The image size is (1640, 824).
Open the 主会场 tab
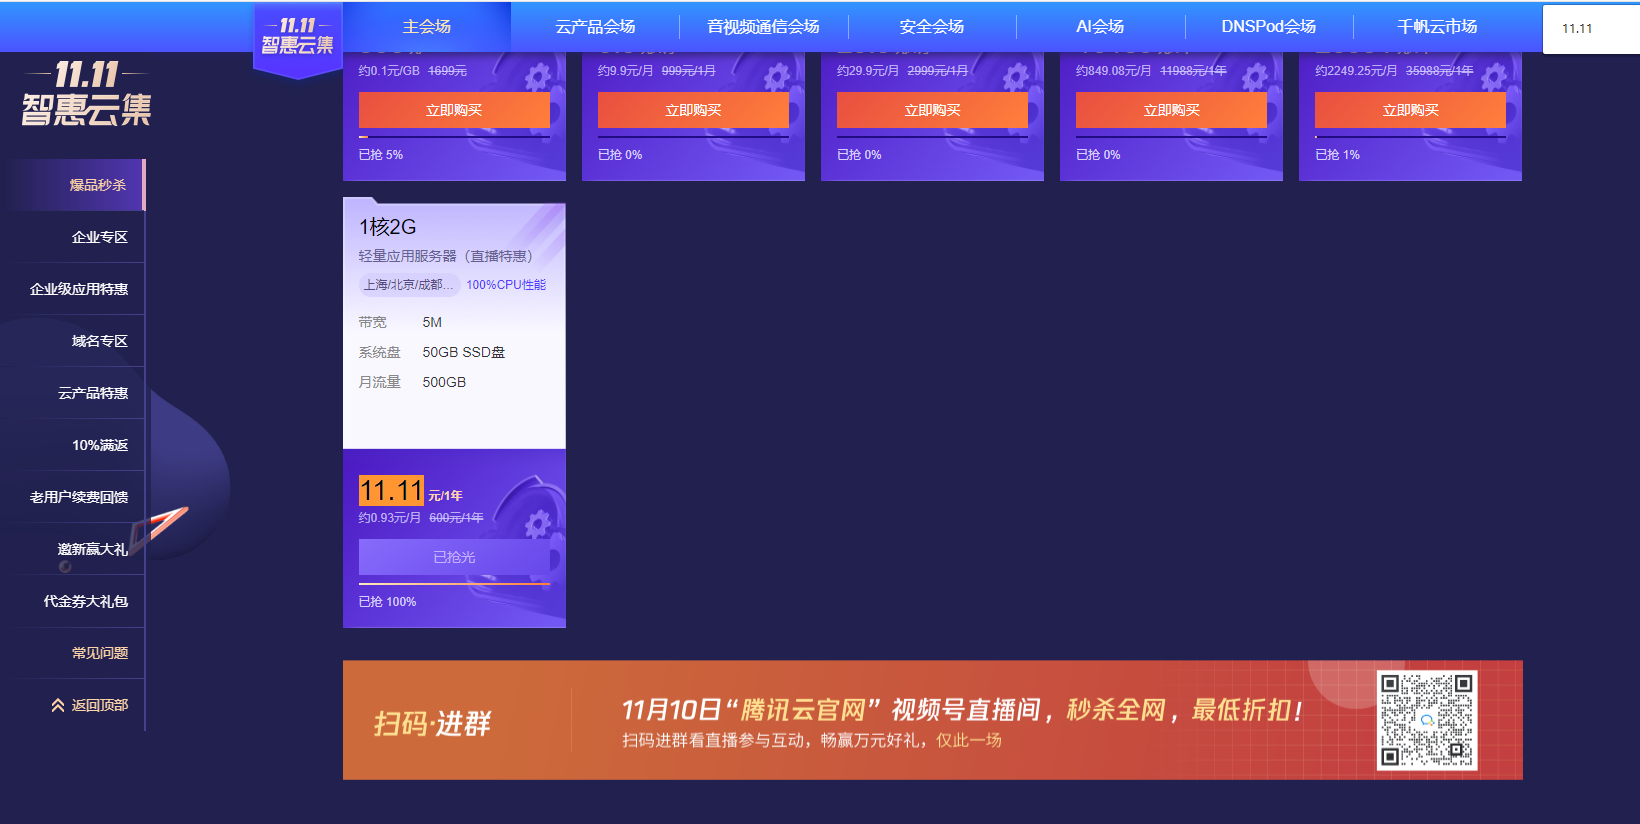click(427, 26)
